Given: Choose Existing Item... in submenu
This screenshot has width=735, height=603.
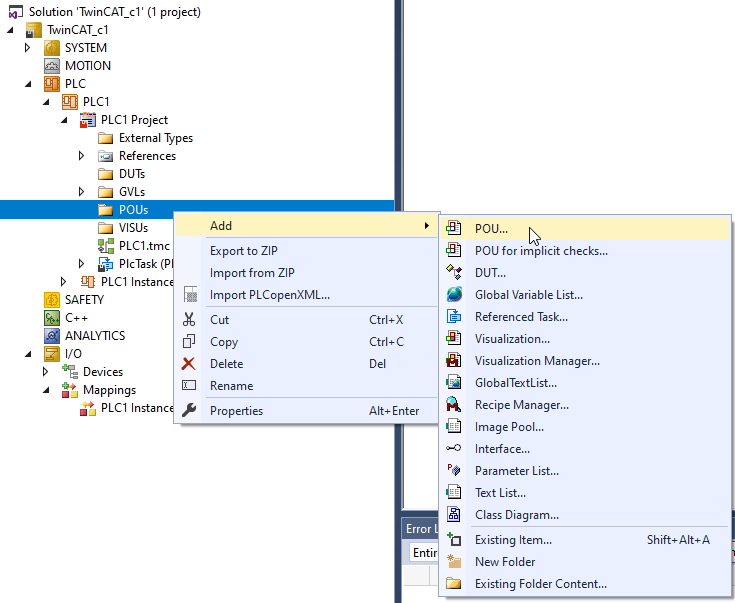Looking at the screenshot, I should [x=513, y=540].
